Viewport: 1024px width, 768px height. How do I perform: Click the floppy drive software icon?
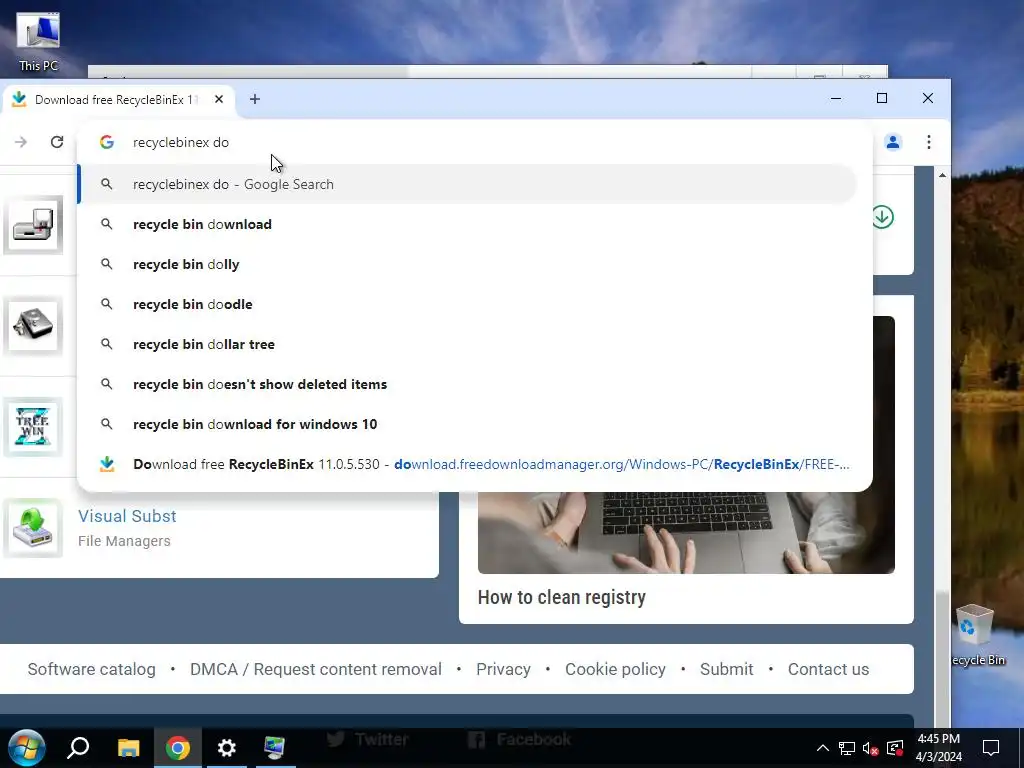coord(33,225)
